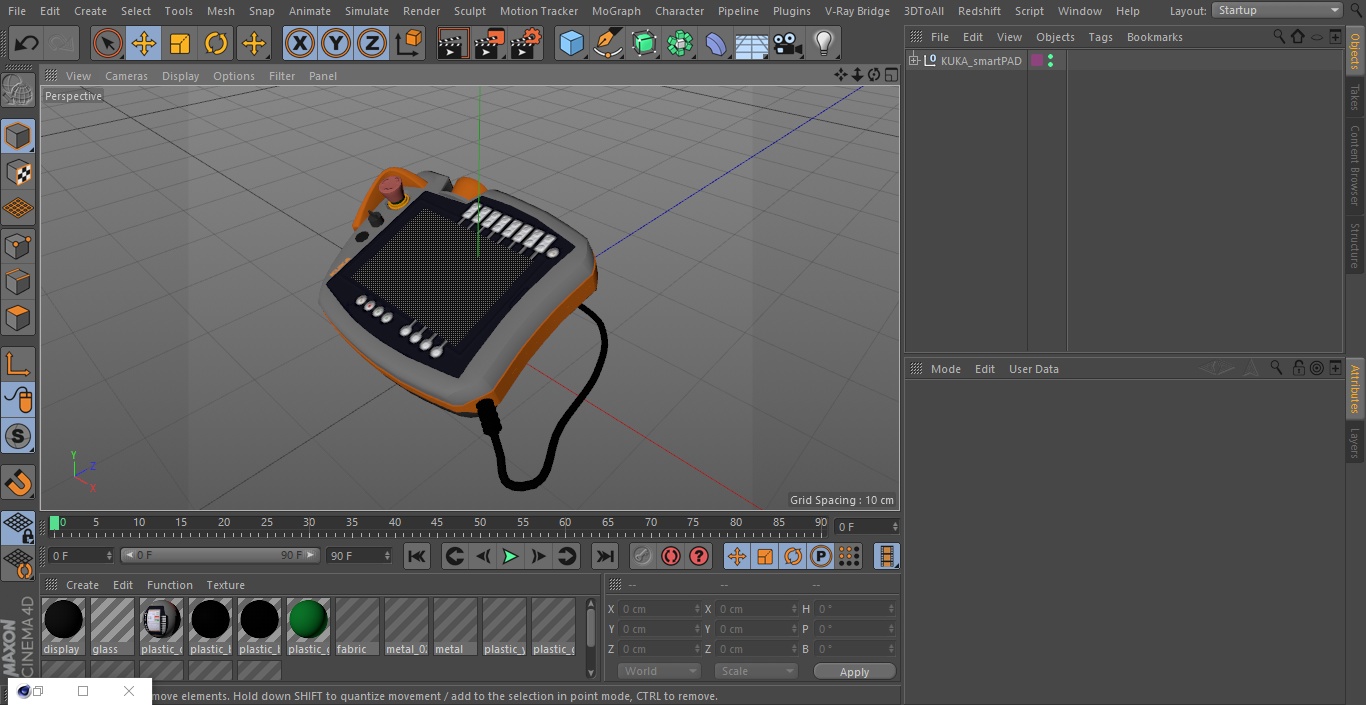Open the Scale mode dropdown

tap(756, 671)
